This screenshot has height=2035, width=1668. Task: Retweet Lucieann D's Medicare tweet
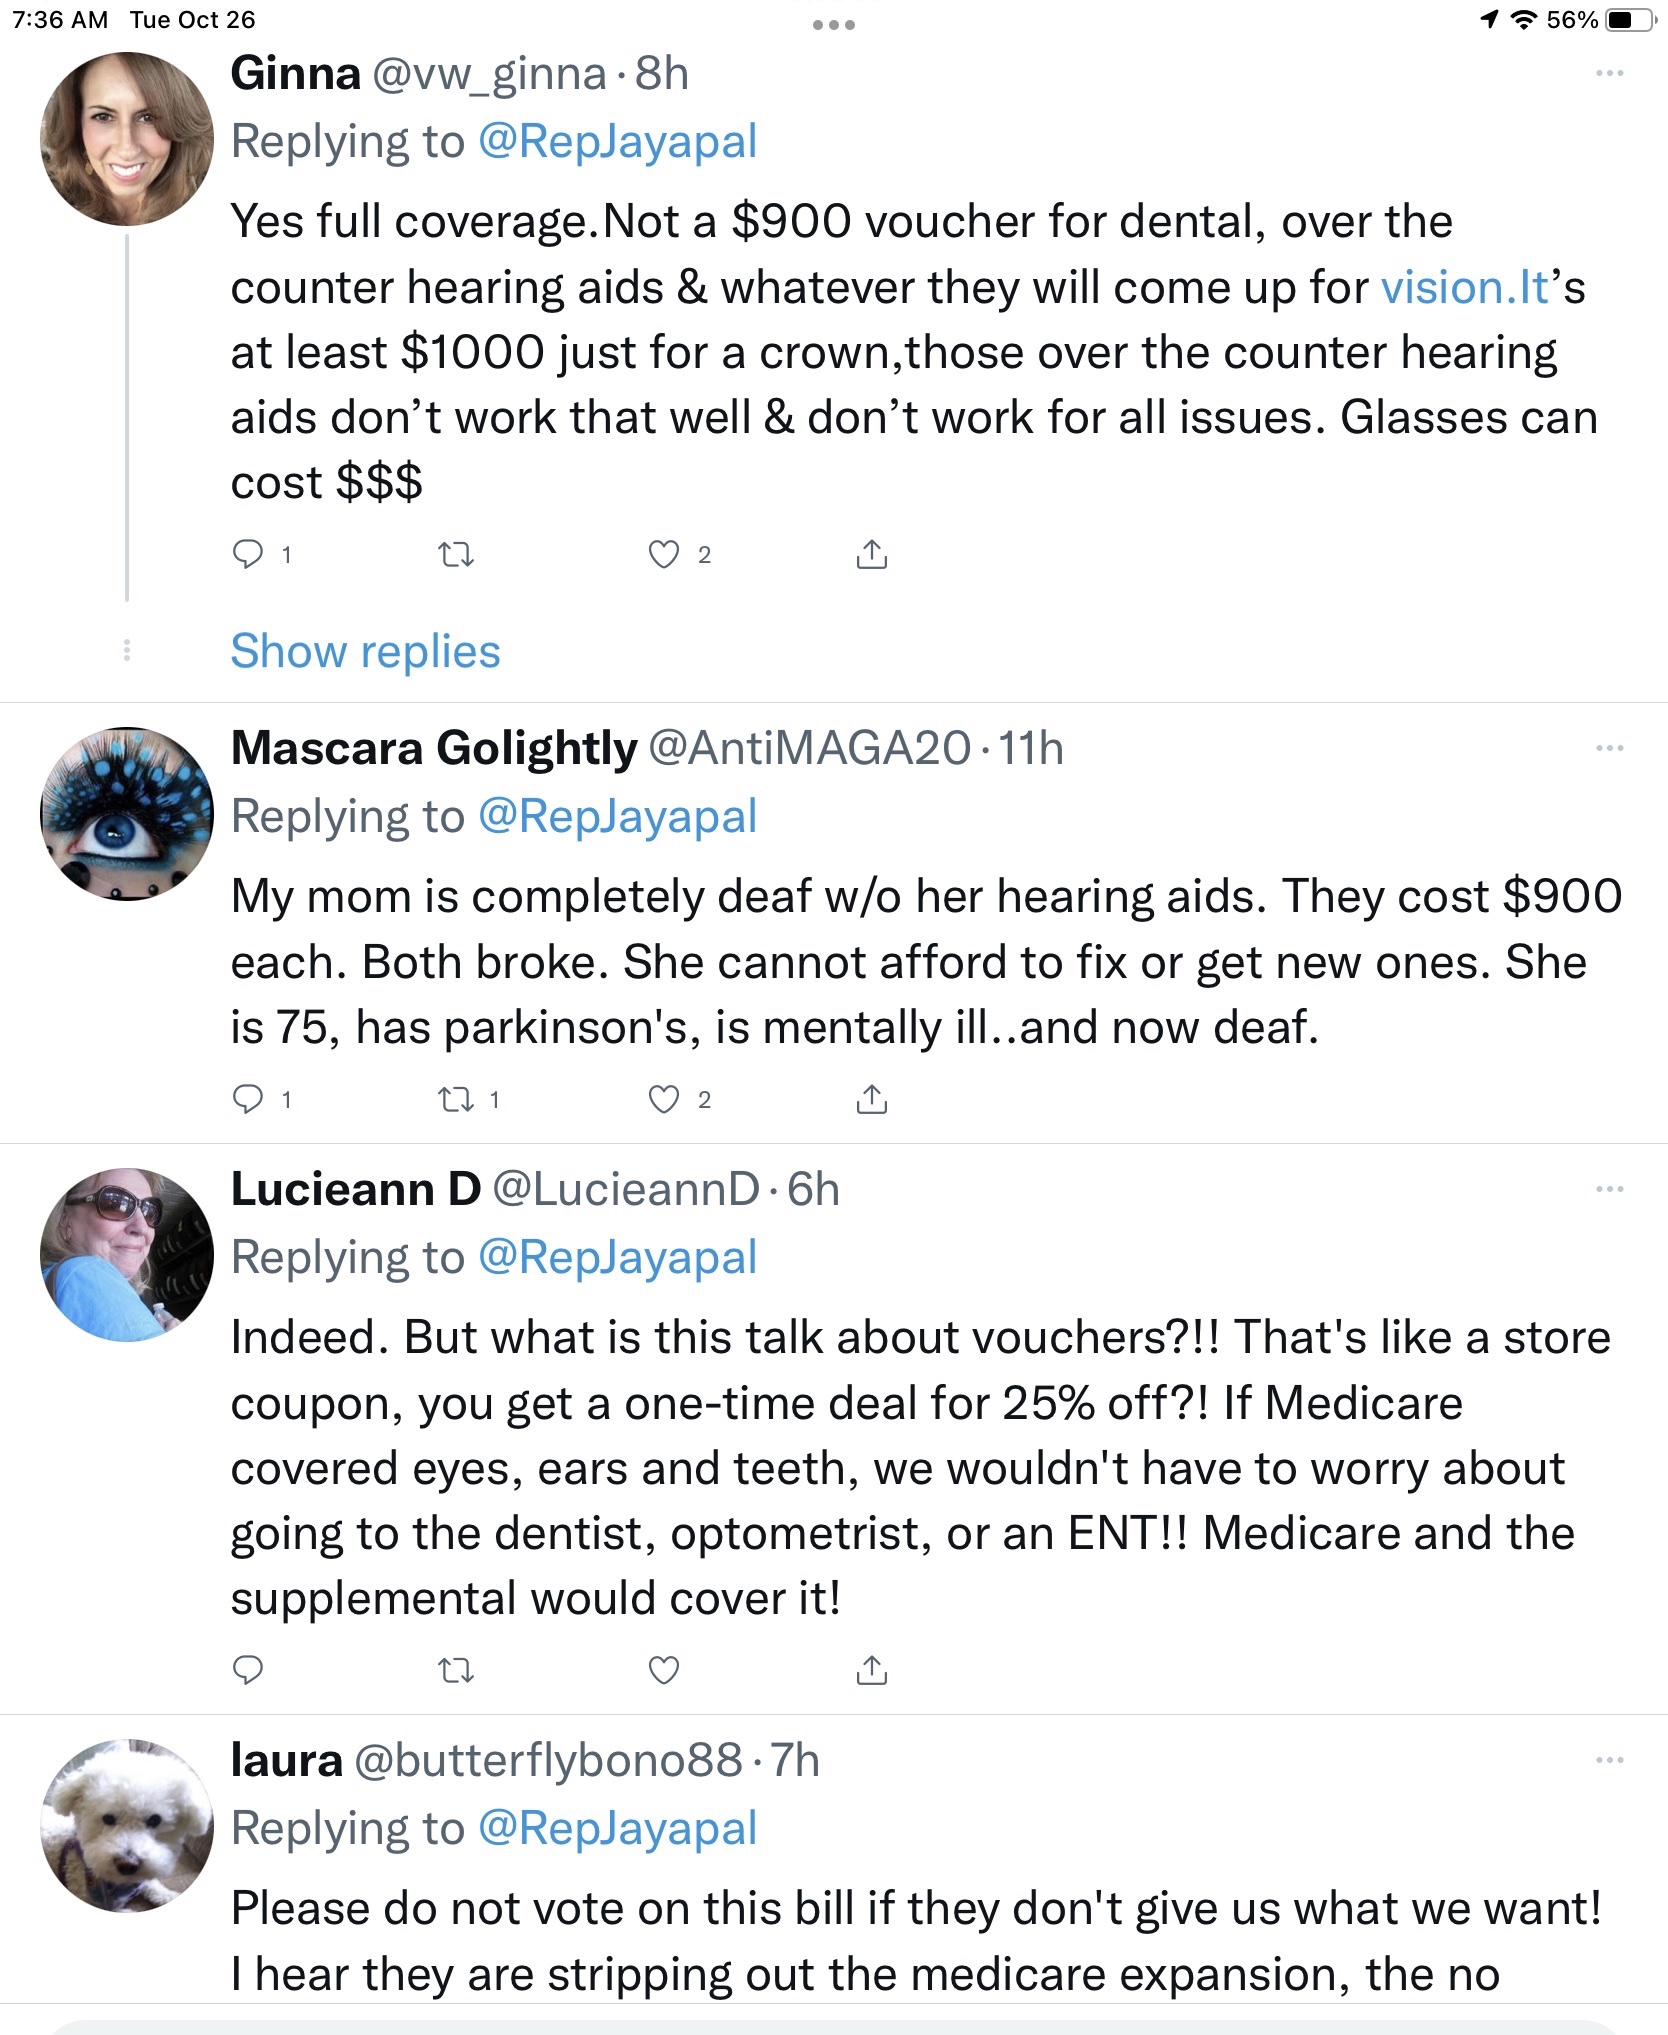457,1670
